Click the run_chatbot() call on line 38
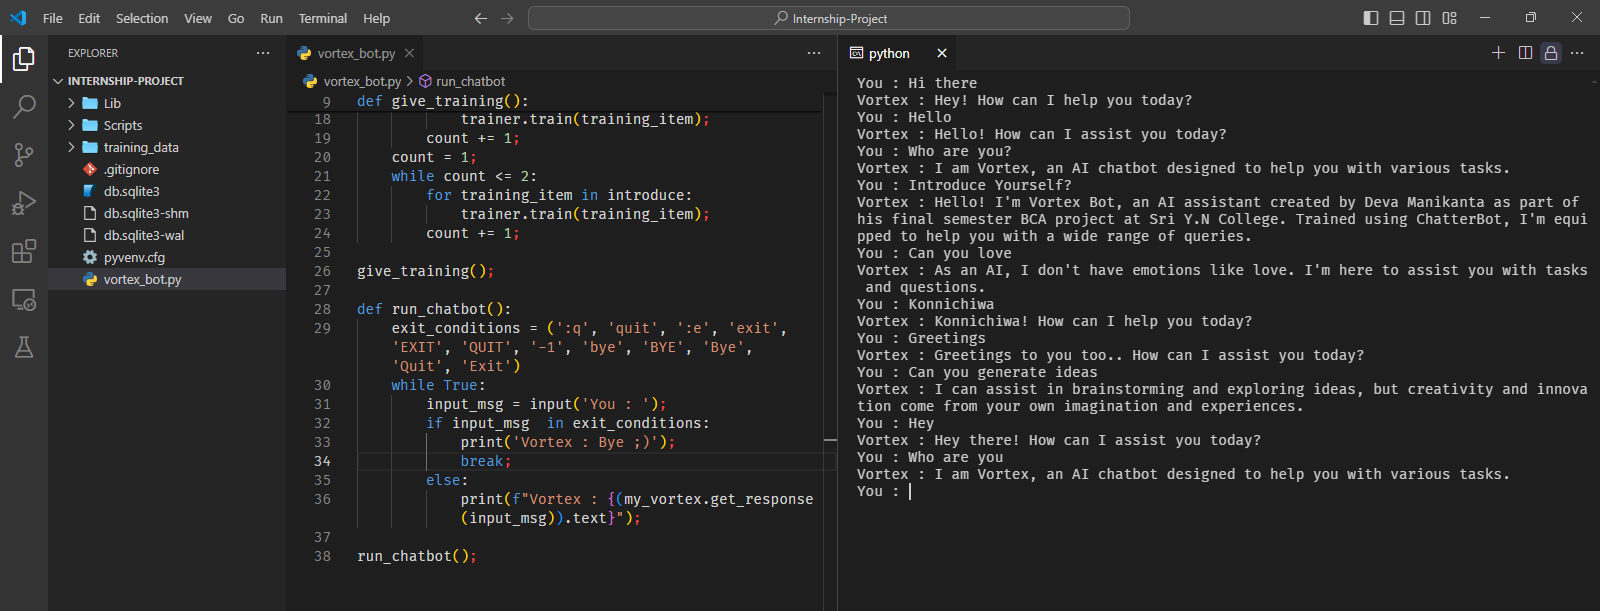This screenshot has width=1600, height=611. pos(417,556)
